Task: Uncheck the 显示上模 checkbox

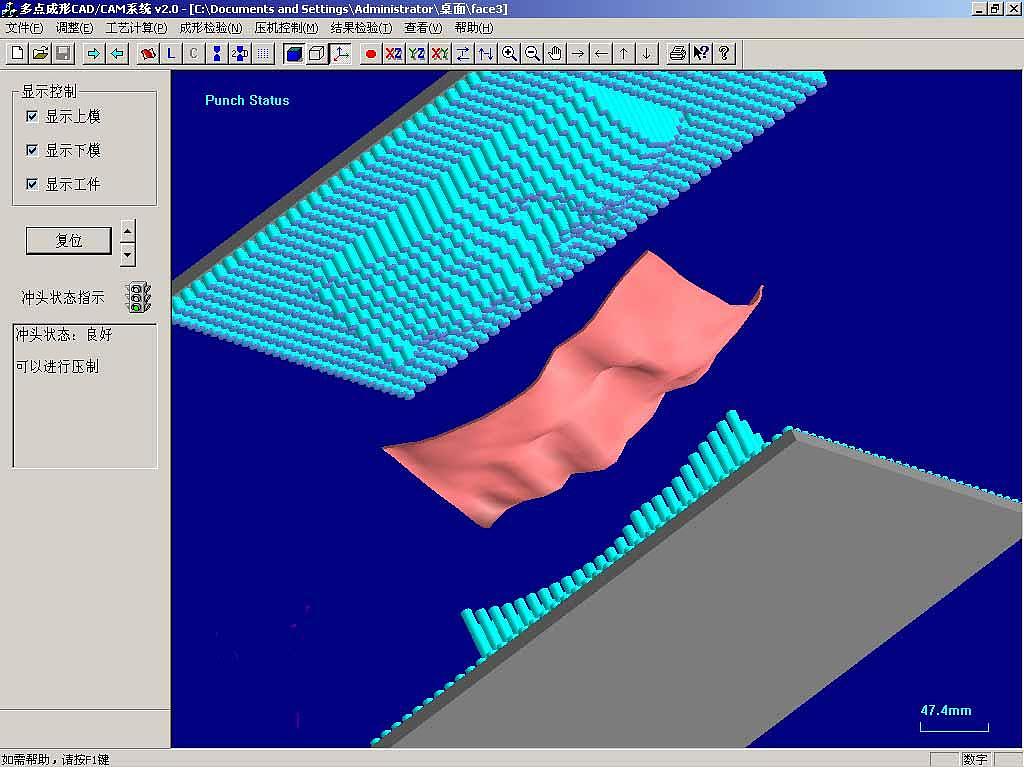Action: pos(33,117)
